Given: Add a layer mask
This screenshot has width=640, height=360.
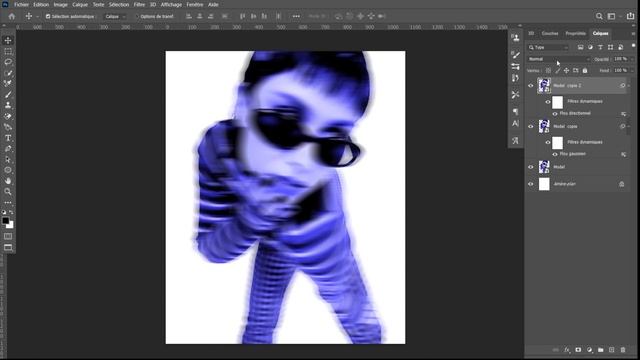Looking at the screenshot, I should [578, 350].
